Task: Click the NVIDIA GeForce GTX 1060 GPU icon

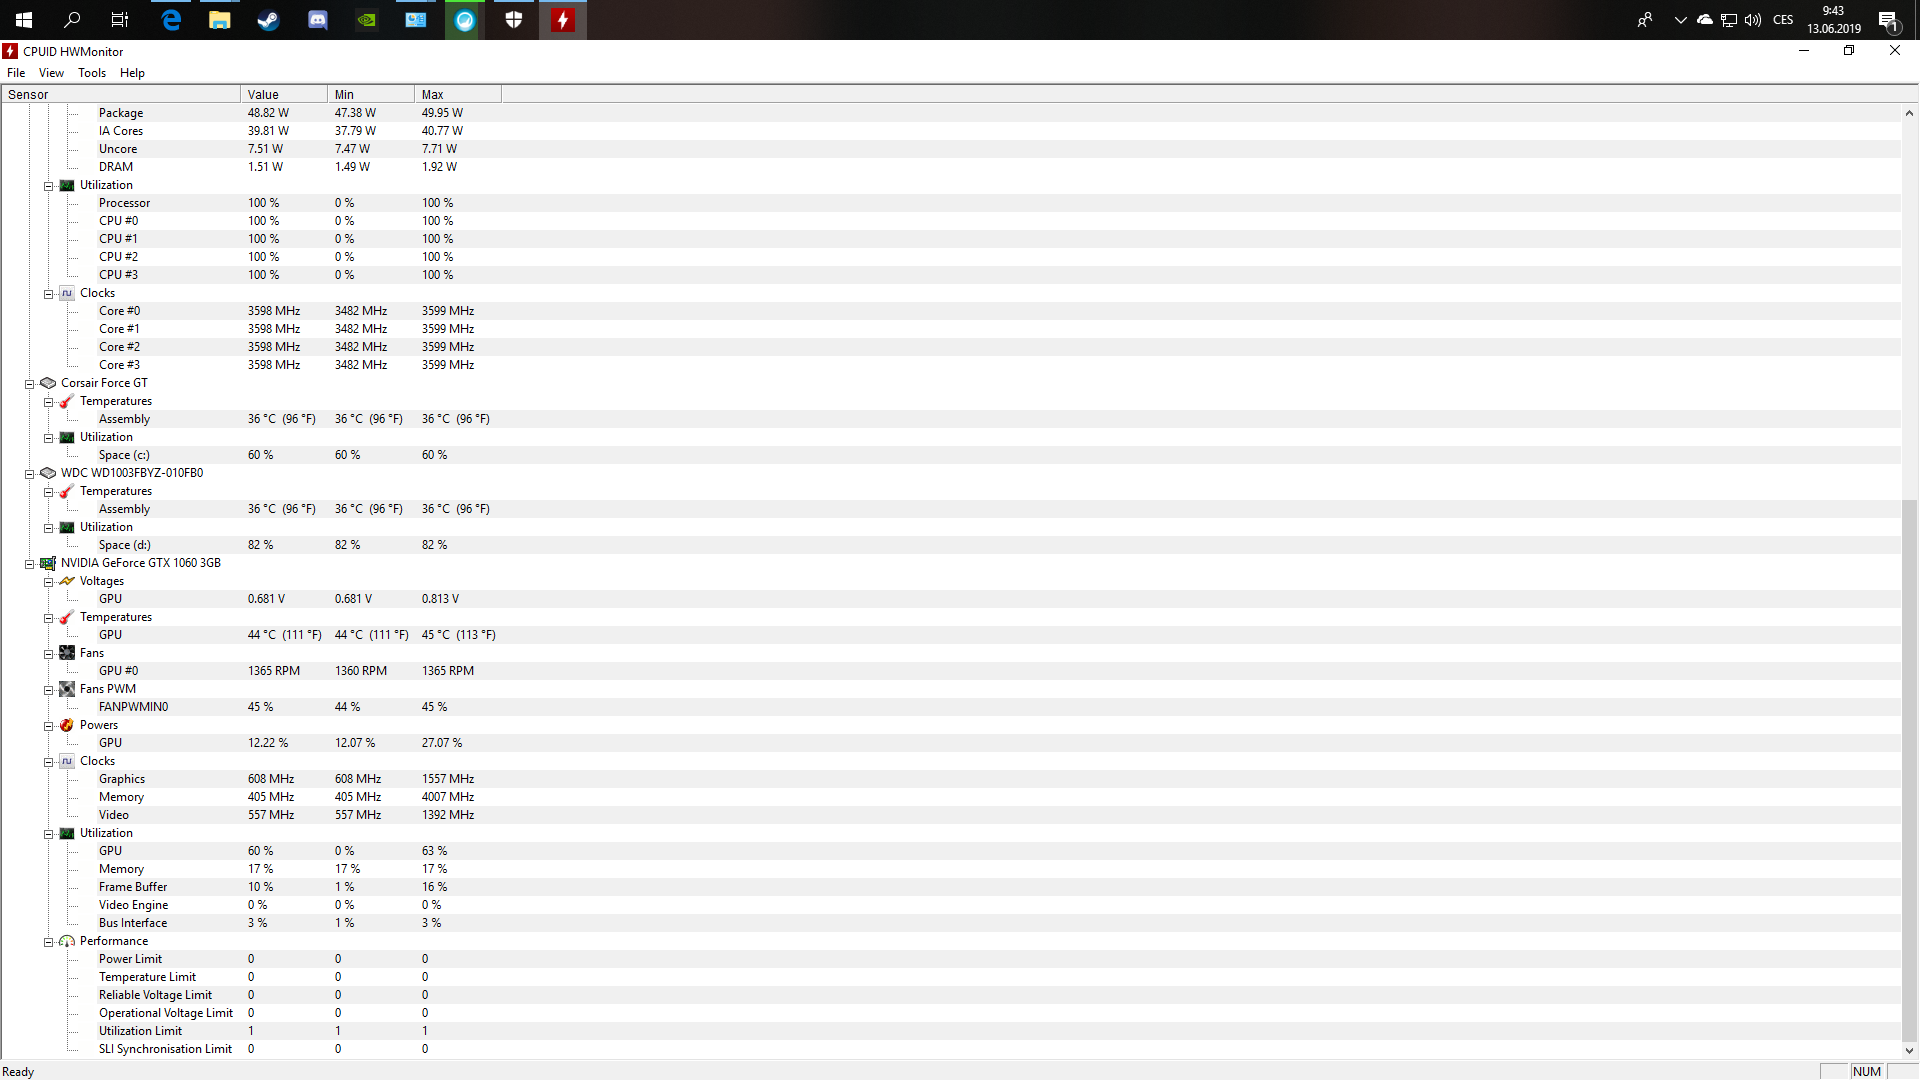Action: click(x=48, y=563)
